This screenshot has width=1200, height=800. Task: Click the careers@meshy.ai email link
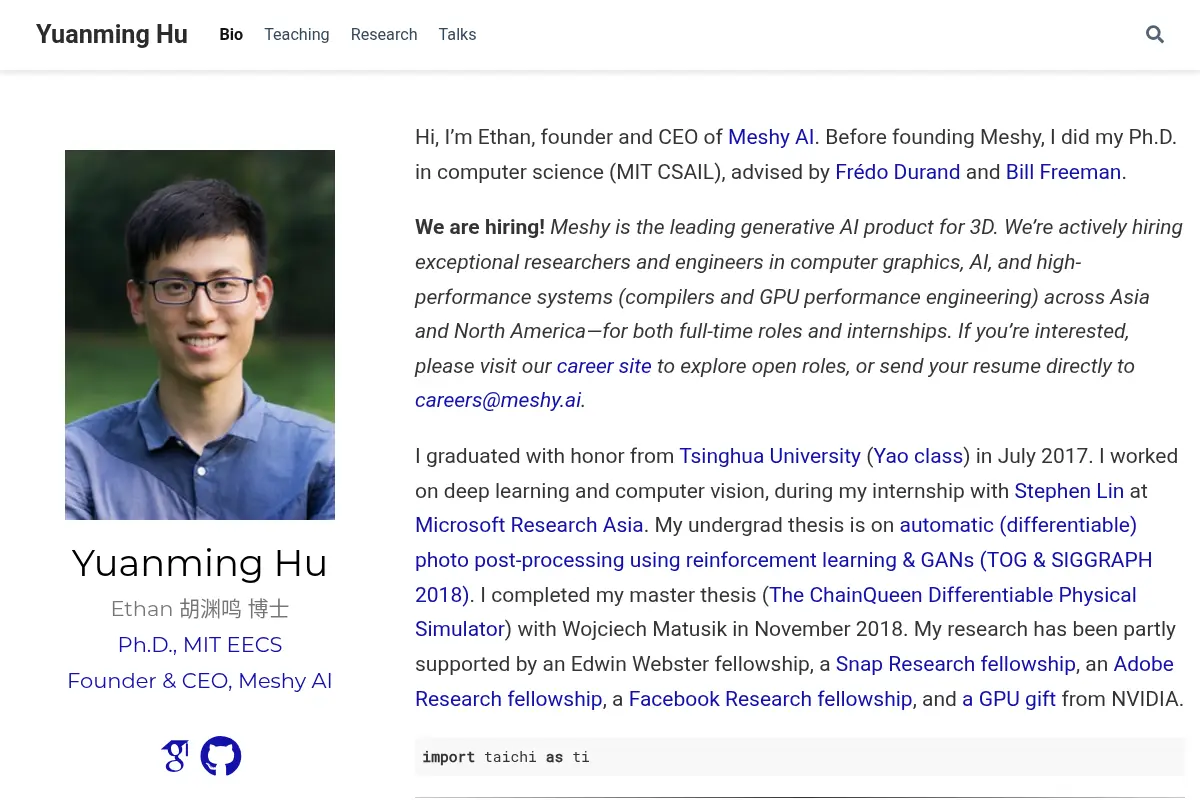tap(498, 400)
